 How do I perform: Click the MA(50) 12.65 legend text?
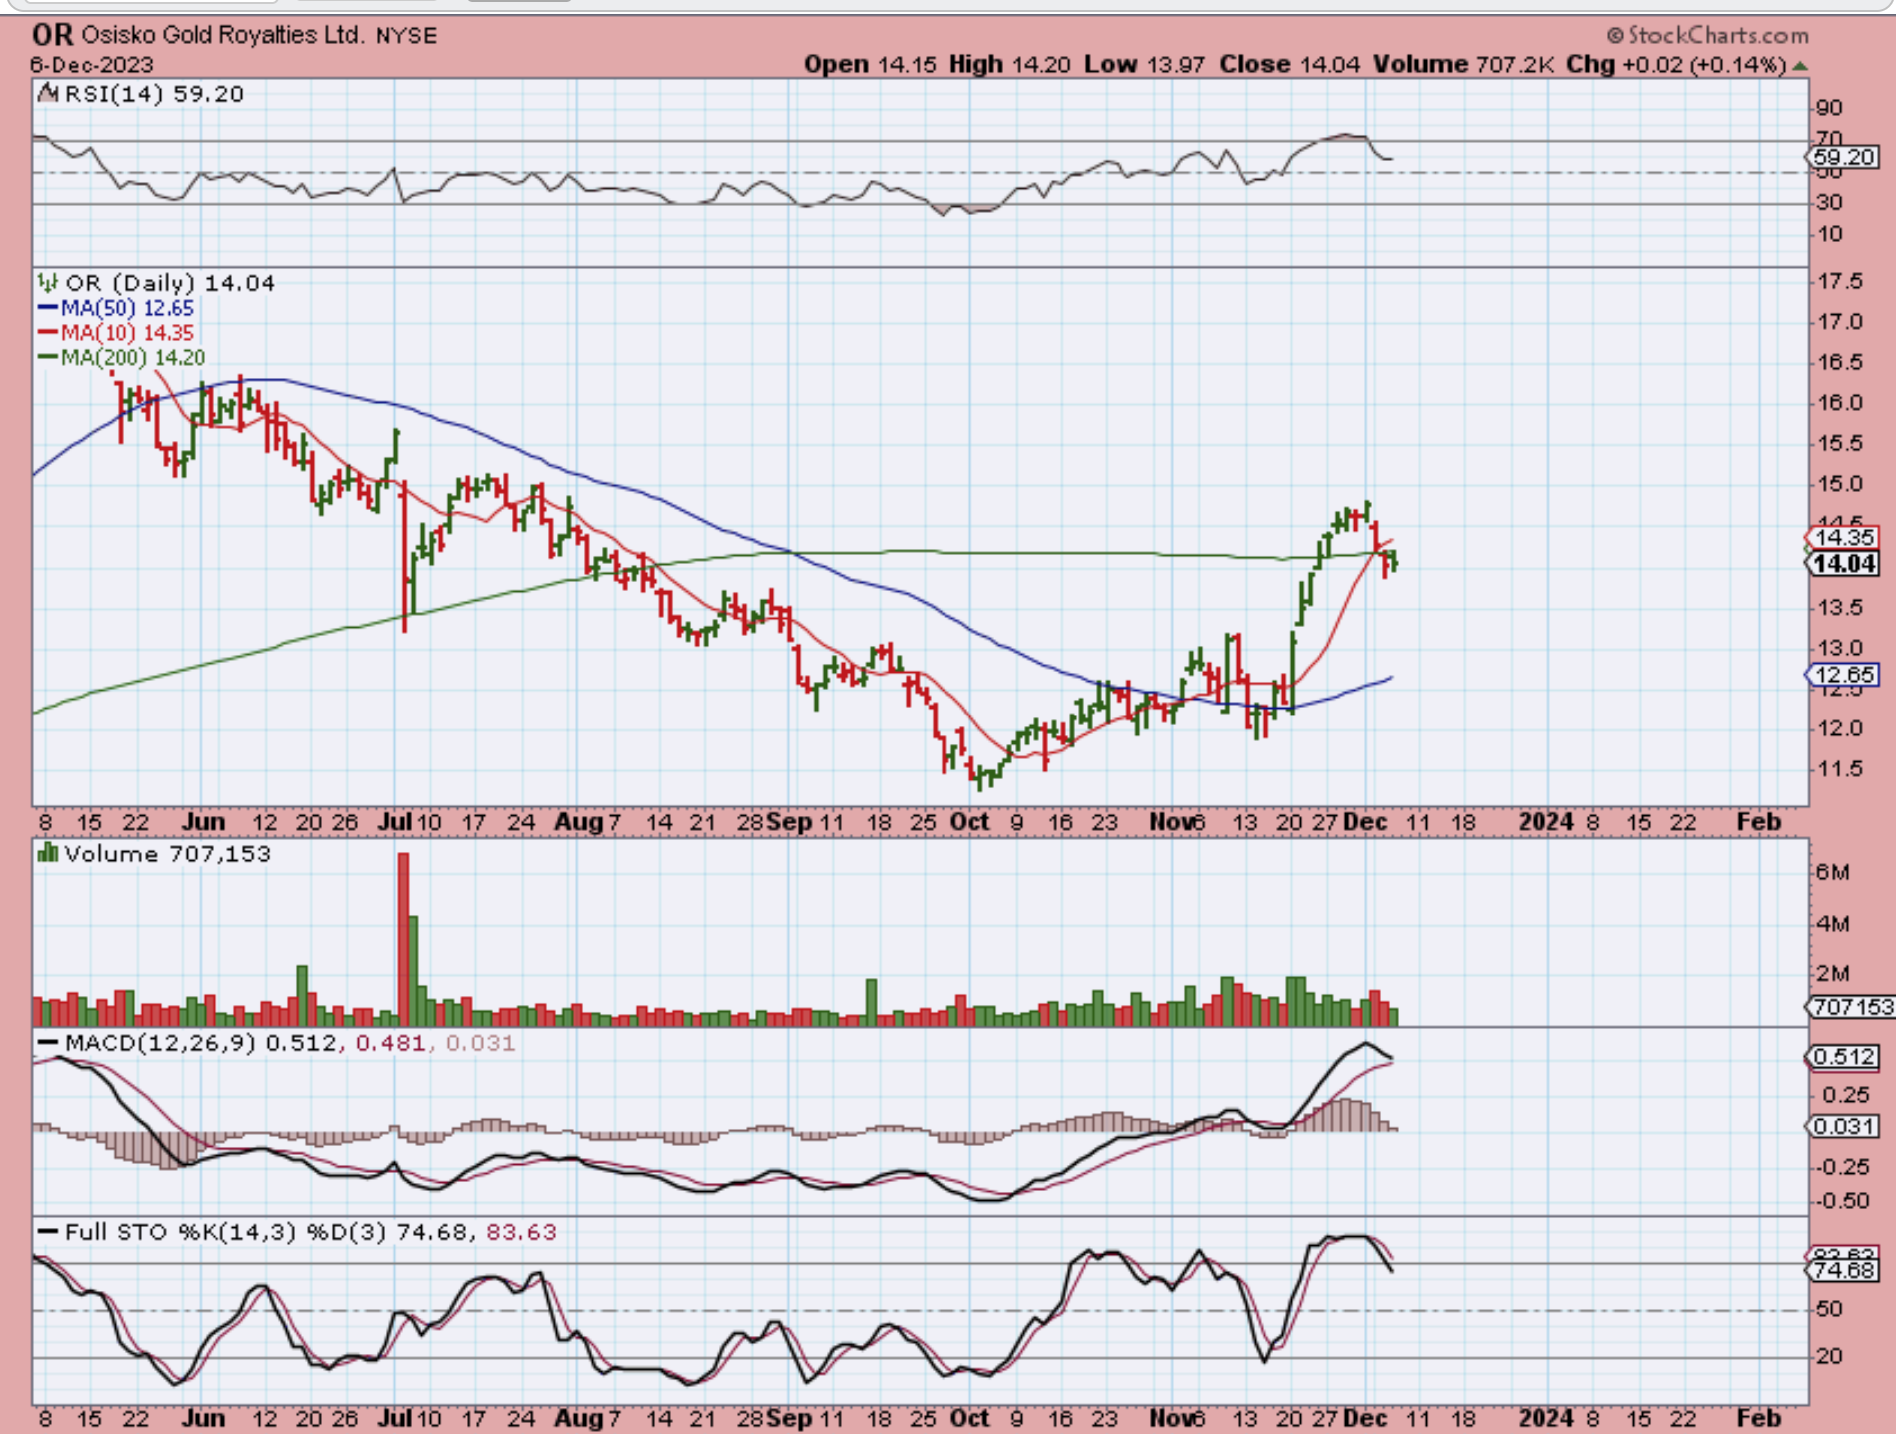click(127, 308)
